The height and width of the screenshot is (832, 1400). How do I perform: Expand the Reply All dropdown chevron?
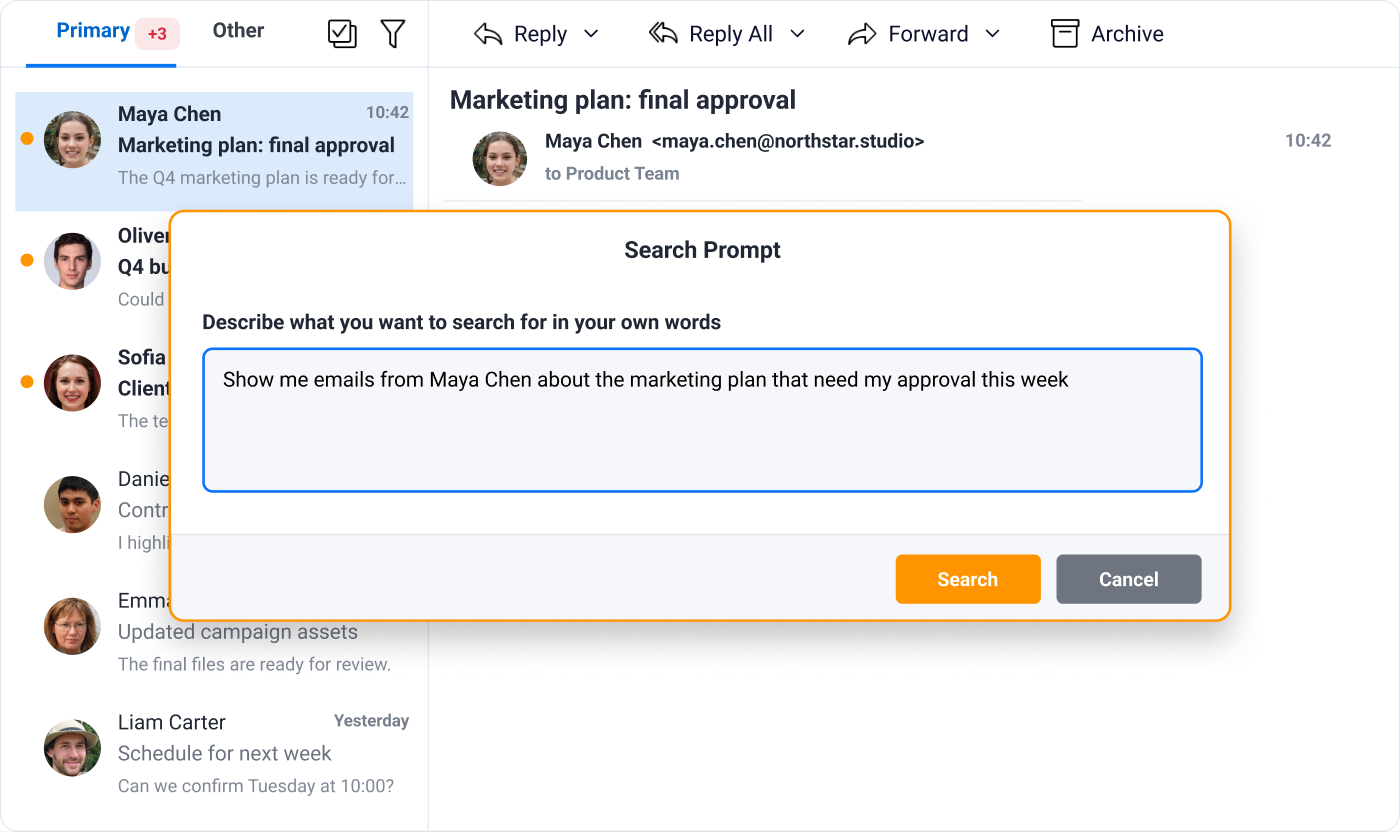point(797,34)
